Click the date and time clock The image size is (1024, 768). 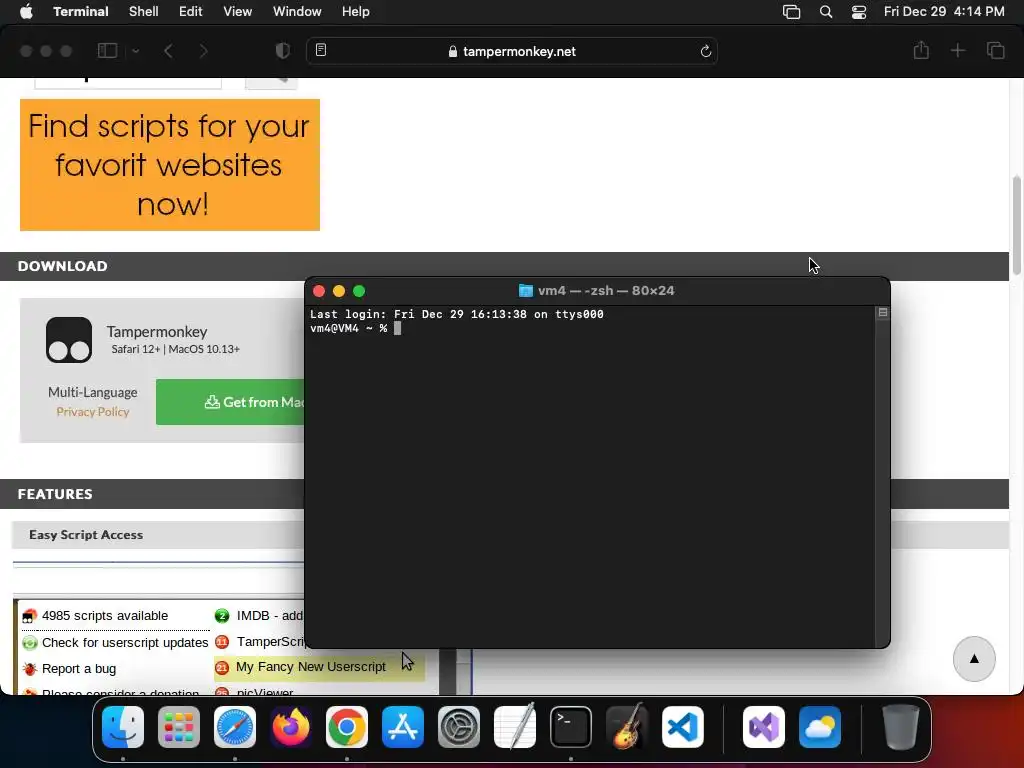[944, 12]
